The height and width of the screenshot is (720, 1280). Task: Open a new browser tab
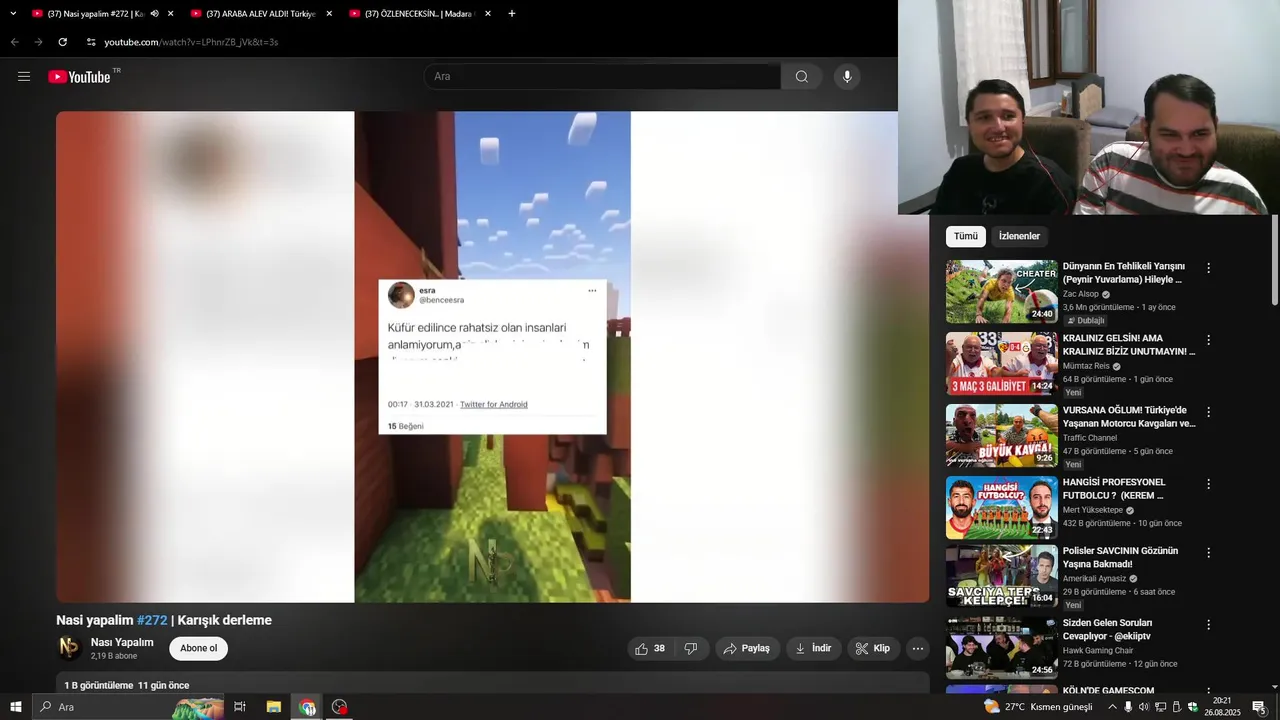pyautogui.click(x=512, y=14)
